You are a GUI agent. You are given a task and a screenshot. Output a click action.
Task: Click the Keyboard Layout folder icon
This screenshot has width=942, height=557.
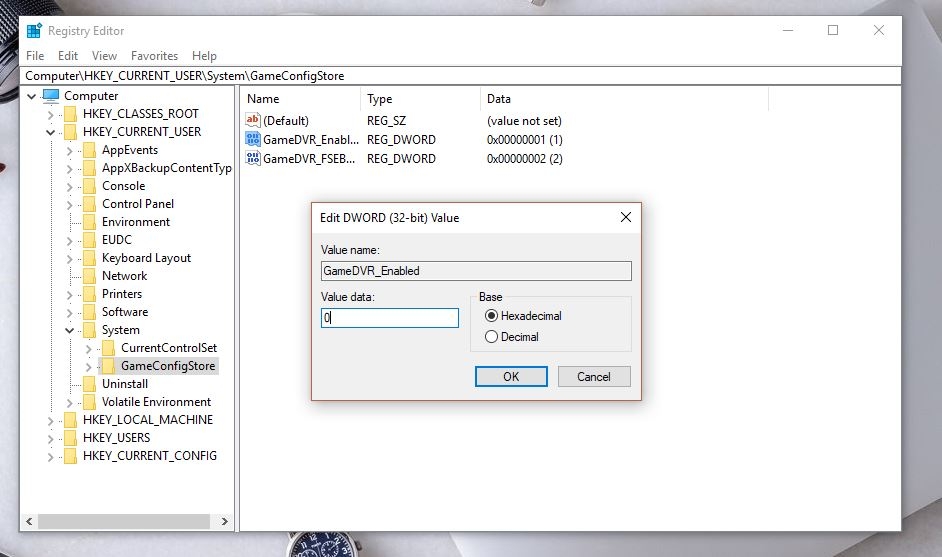pyautogui.click(x=90, y=258)
